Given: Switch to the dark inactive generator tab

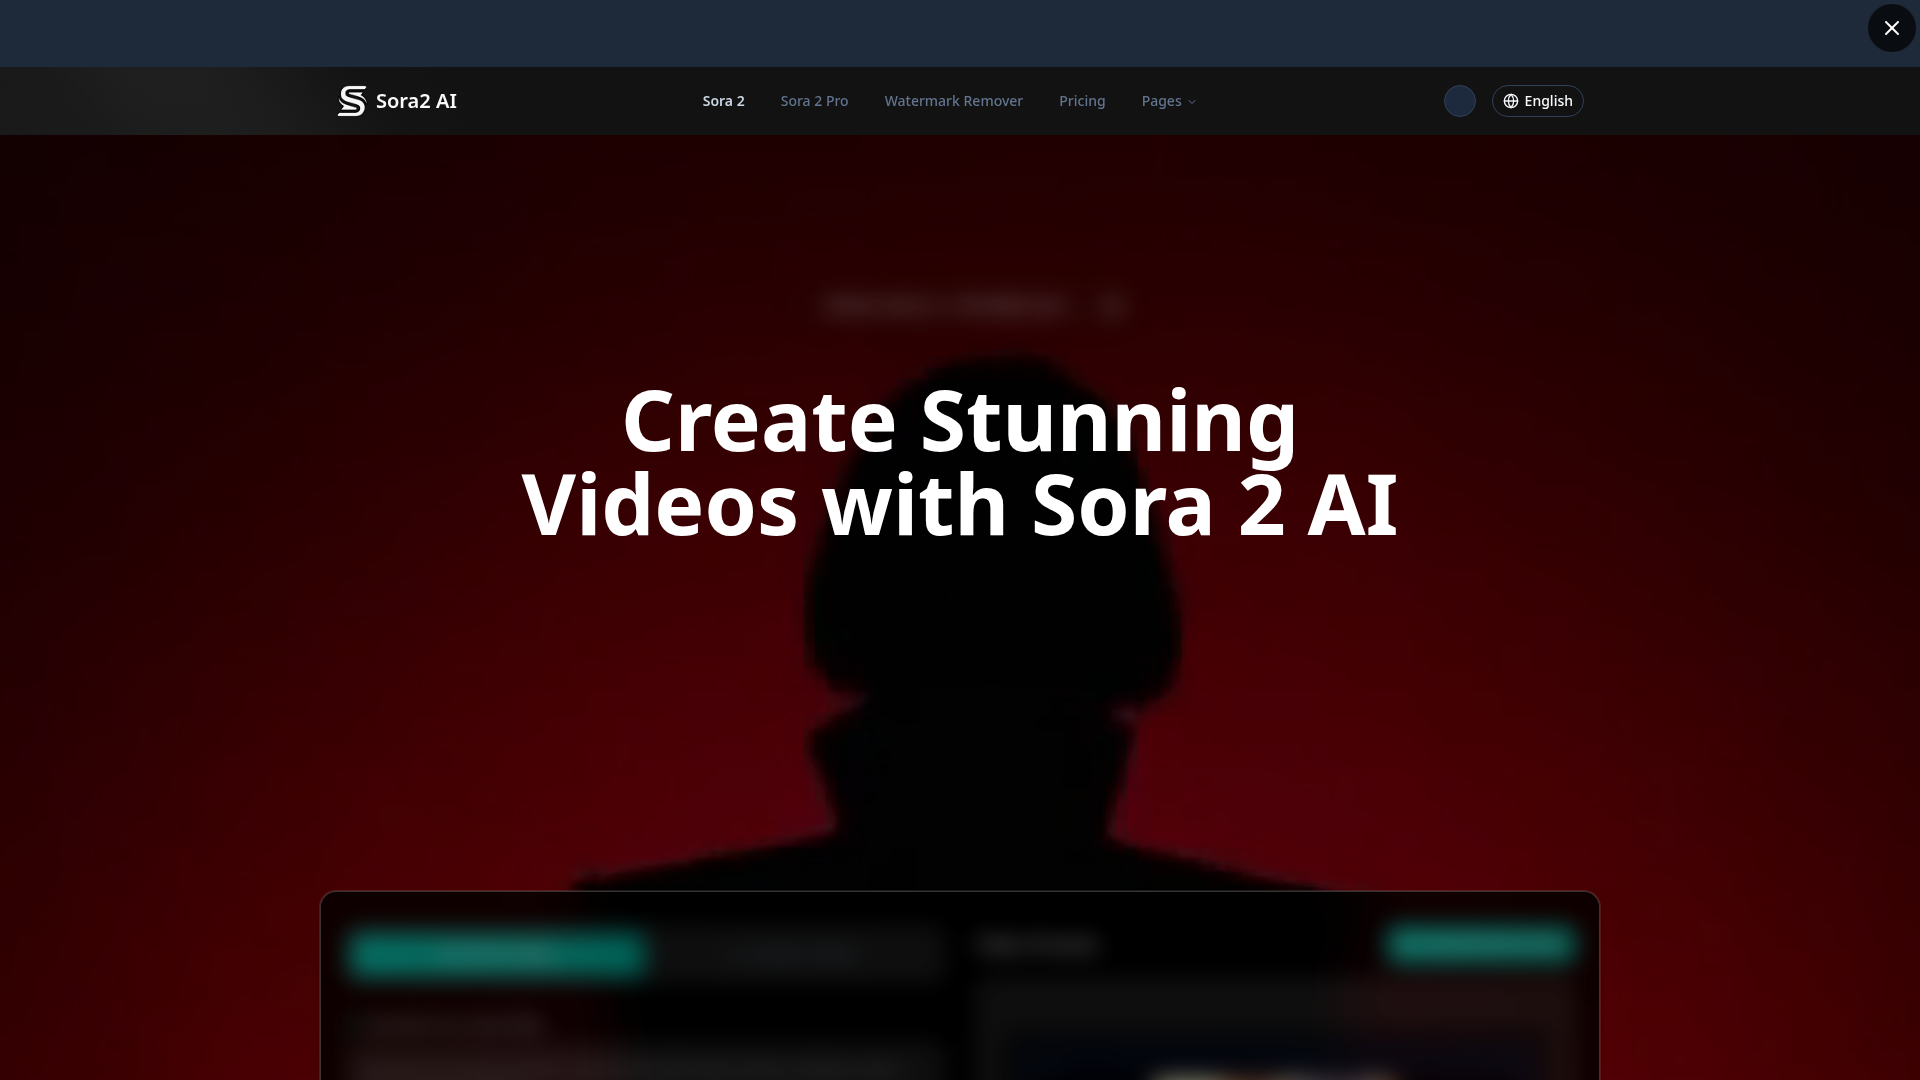Looking at the screenshot, I should pyautogui.click(x=793, y=953).
